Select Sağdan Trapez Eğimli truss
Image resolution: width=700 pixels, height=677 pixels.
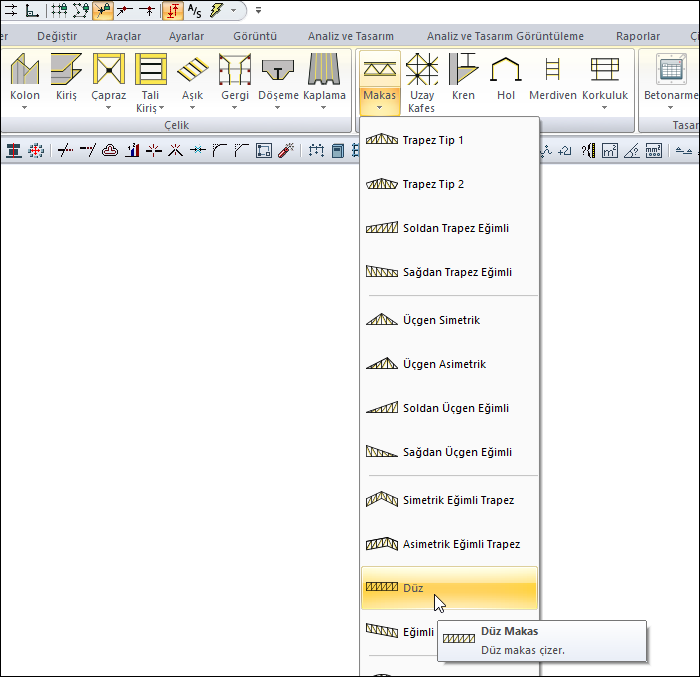457,272
